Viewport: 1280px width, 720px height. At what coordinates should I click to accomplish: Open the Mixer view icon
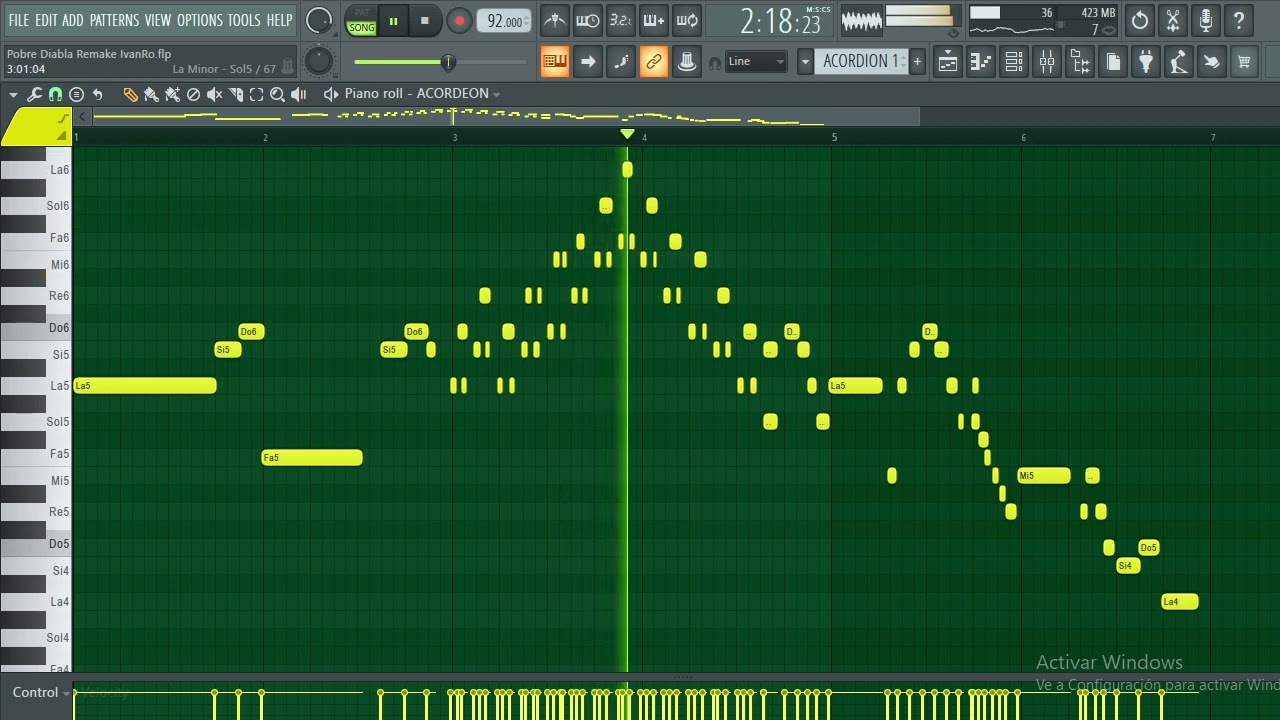1047,62
